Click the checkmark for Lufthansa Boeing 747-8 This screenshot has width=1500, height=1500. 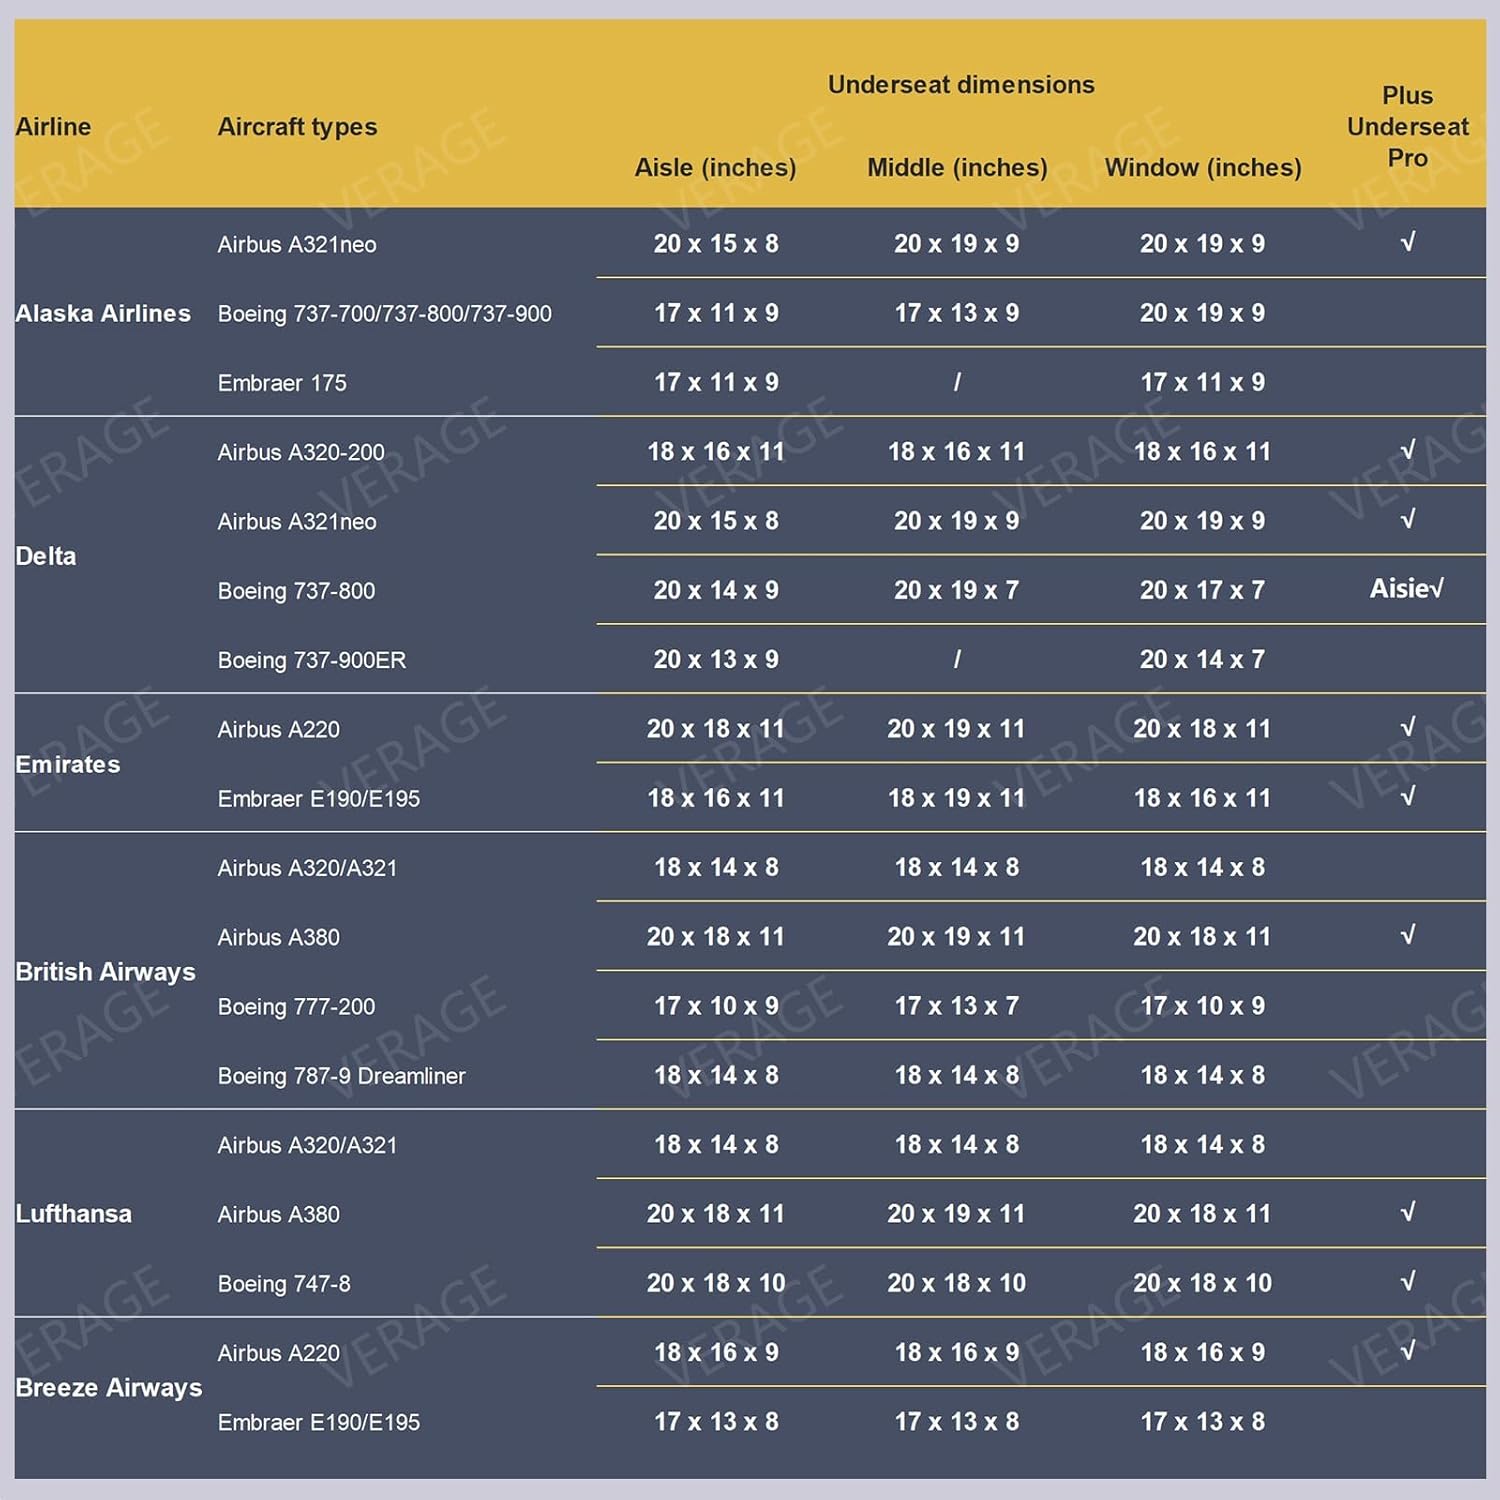click(x=1408, y=1281)
